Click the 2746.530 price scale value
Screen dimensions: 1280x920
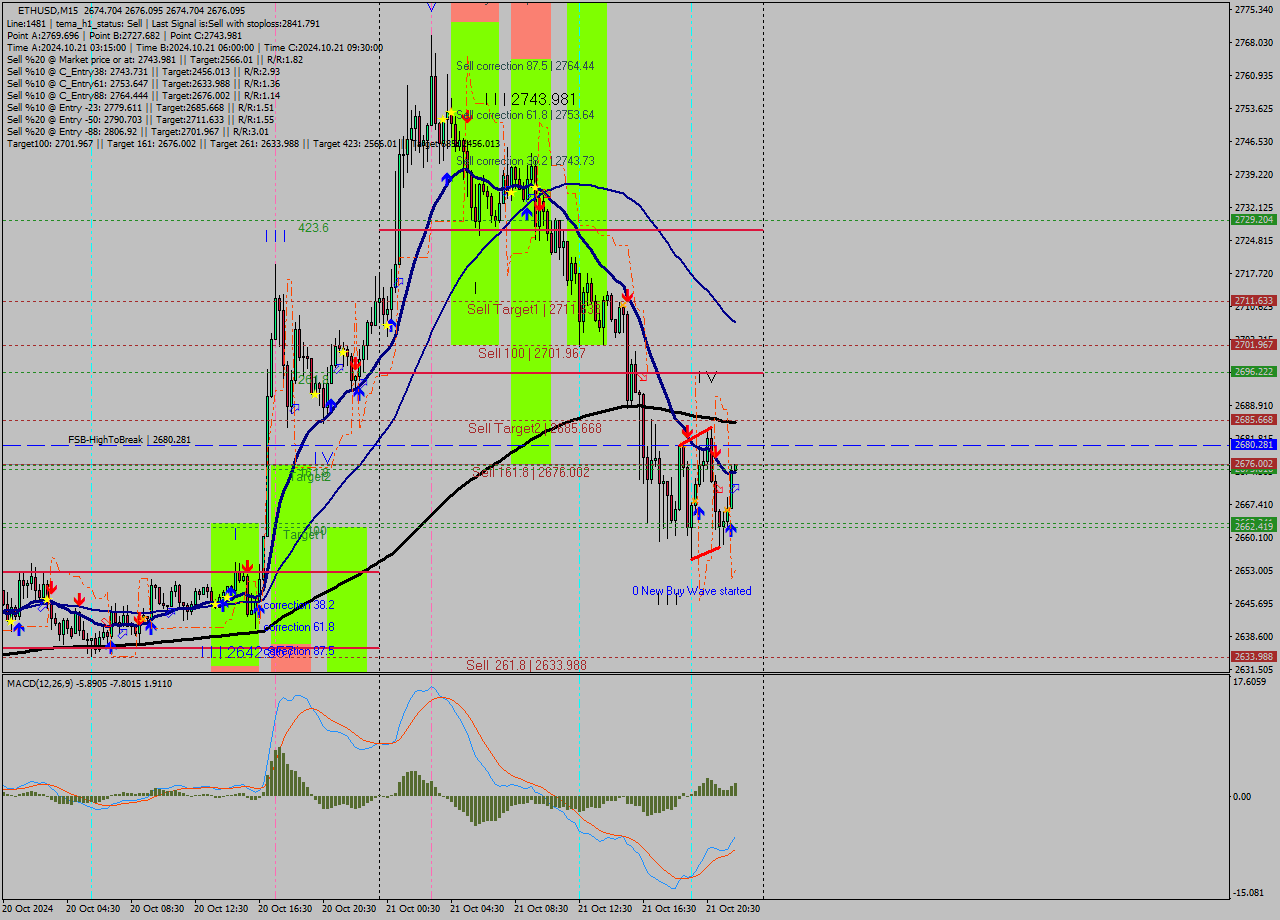pyautogui.click(x=1254, y=141)
